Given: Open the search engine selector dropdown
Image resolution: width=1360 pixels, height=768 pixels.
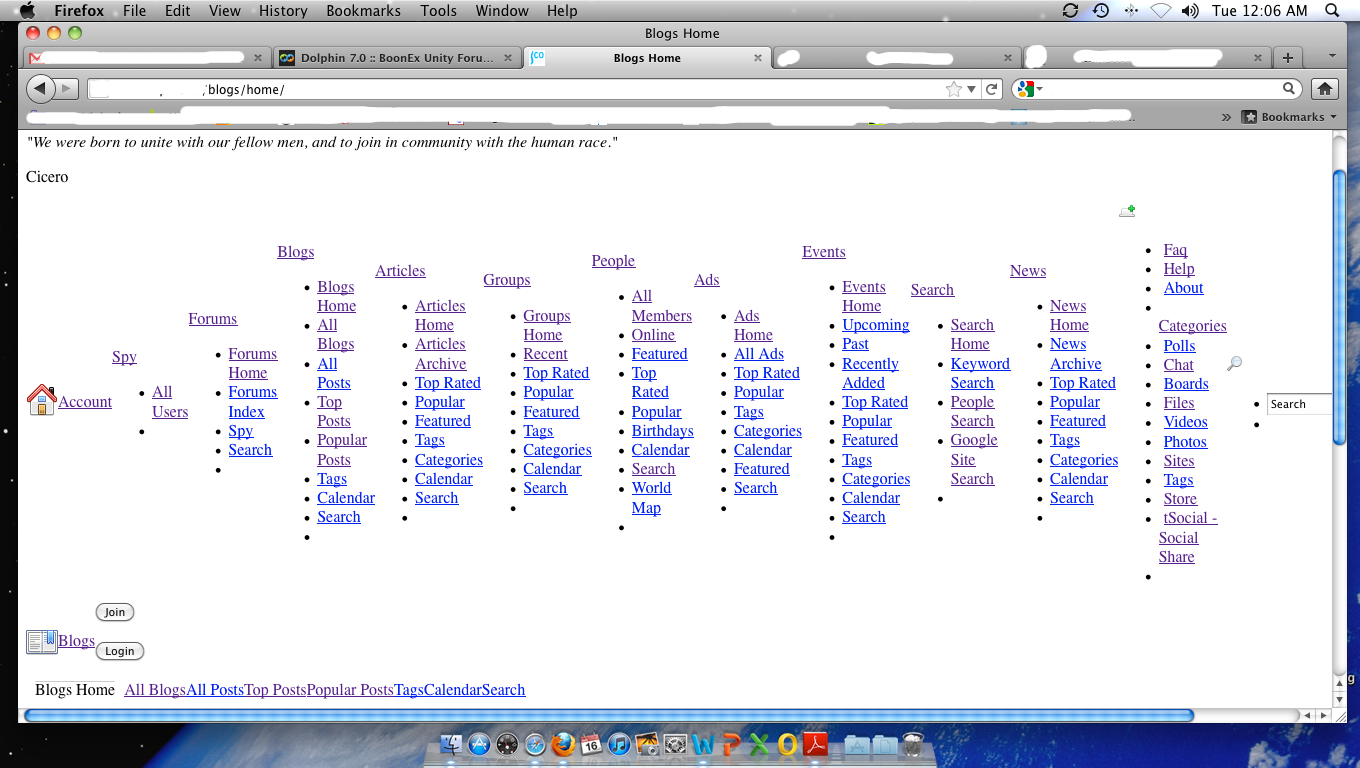Looking at the screenshot, I should 1028,89.
